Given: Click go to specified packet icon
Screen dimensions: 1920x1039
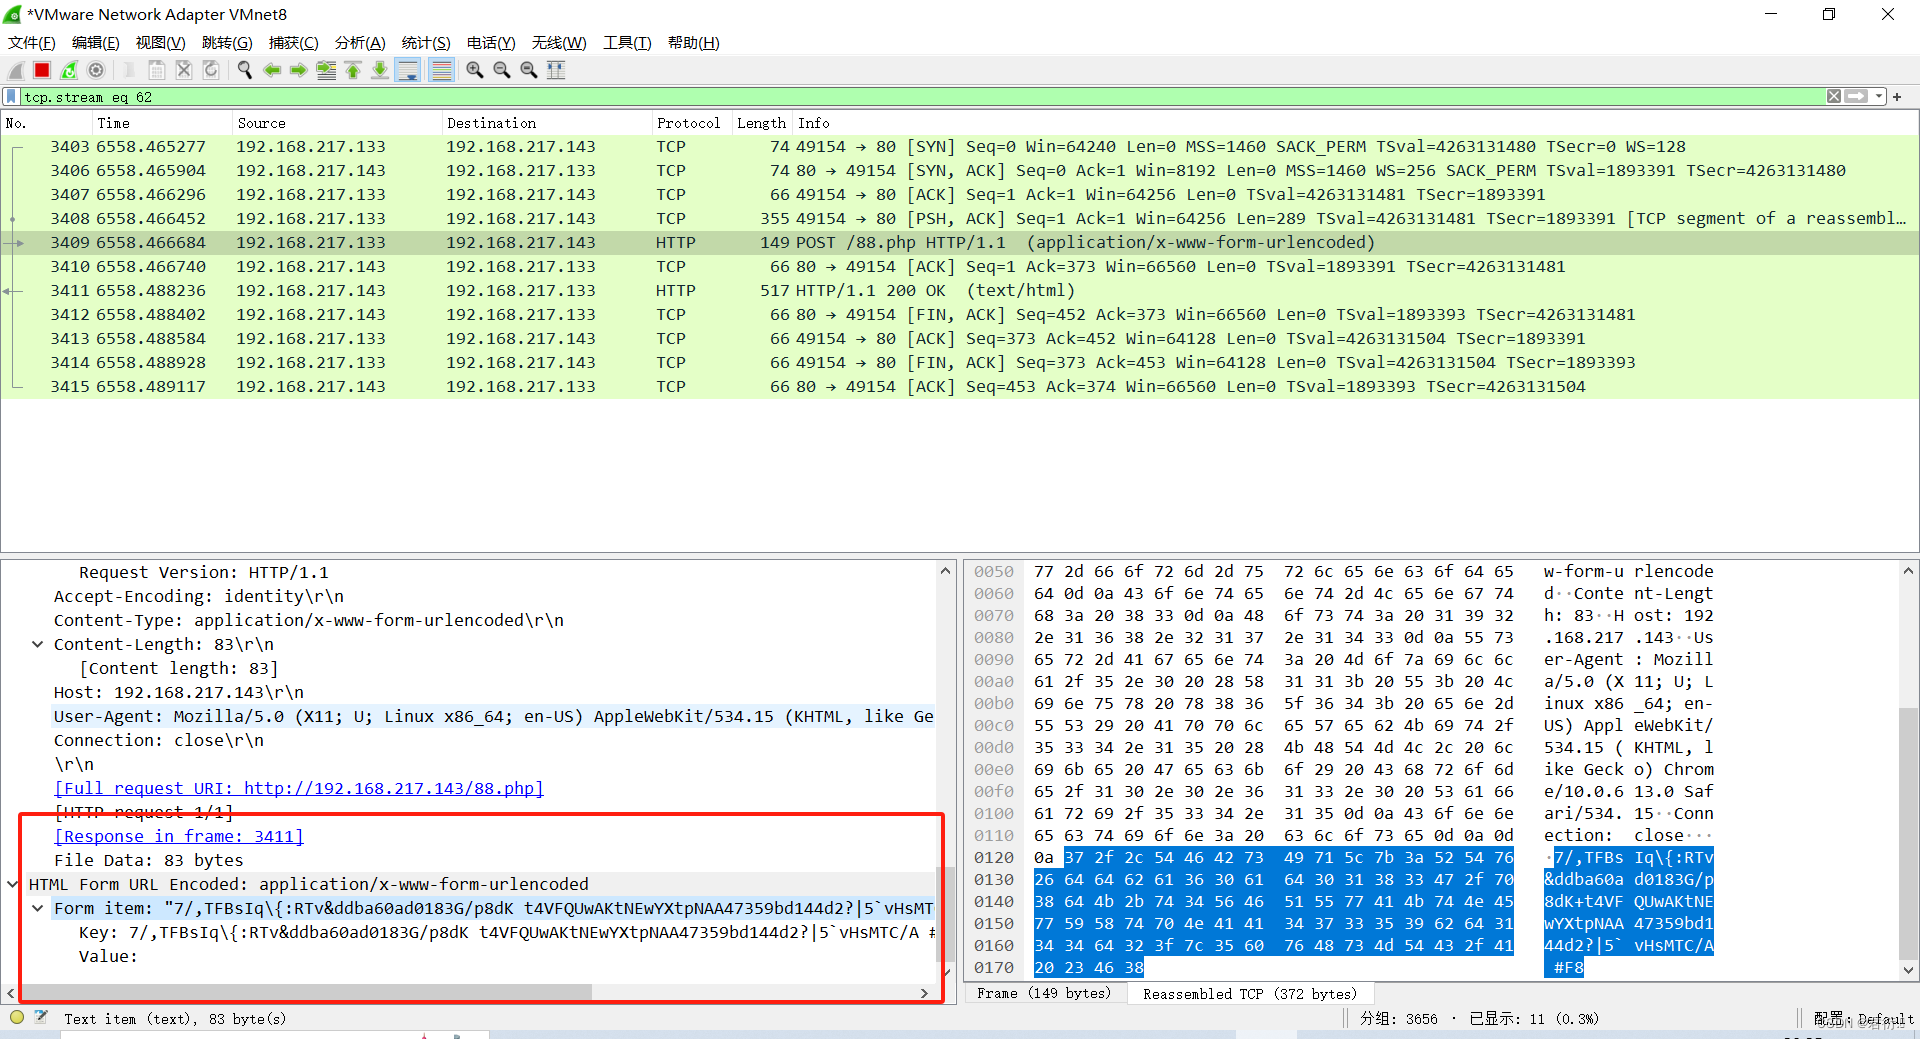Looking at the screenshot, I should [x=326, y=70].
